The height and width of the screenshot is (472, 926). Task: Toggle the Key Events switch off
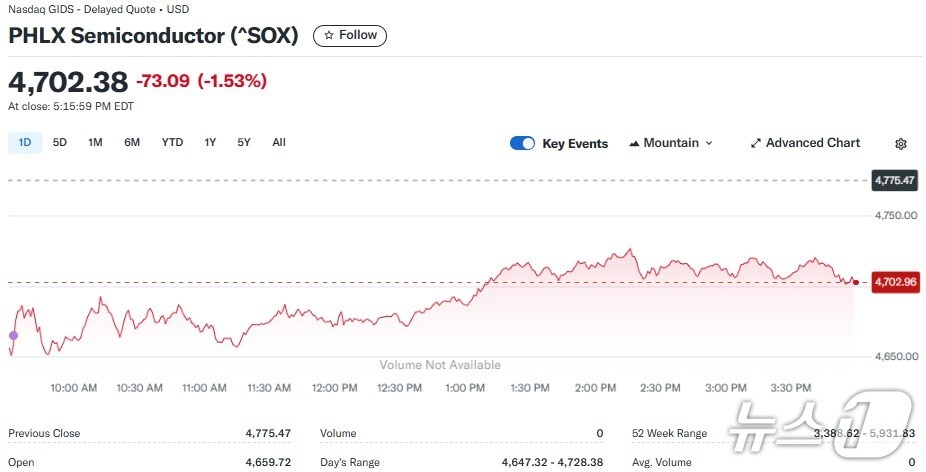point(522,143)
